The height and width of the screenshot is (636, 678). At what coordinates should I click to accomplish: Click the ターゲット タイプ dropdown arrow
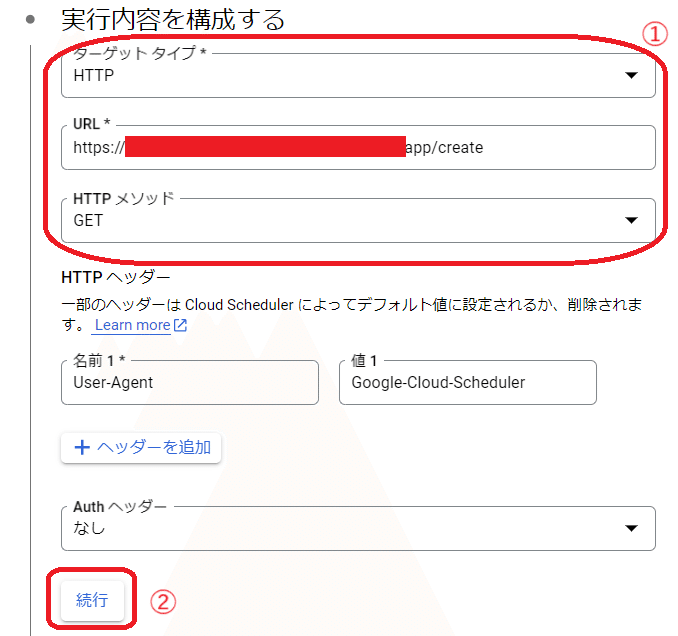[630, 75]
